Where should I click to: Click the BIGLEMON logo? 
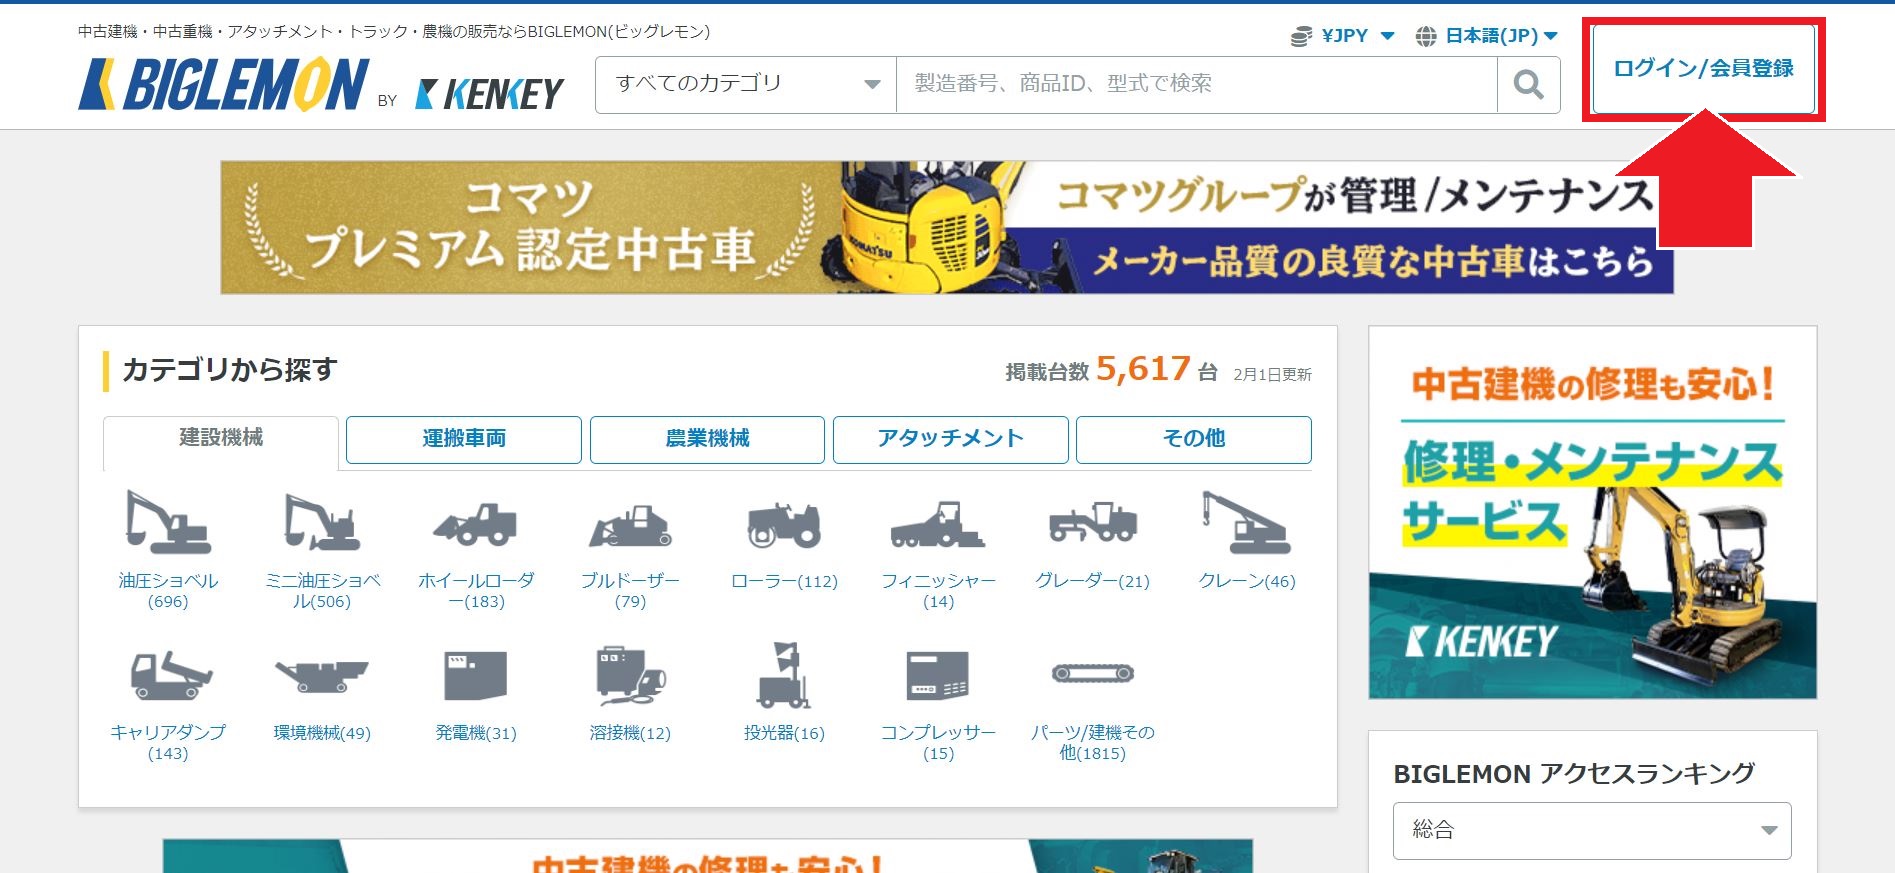[224, 84]
